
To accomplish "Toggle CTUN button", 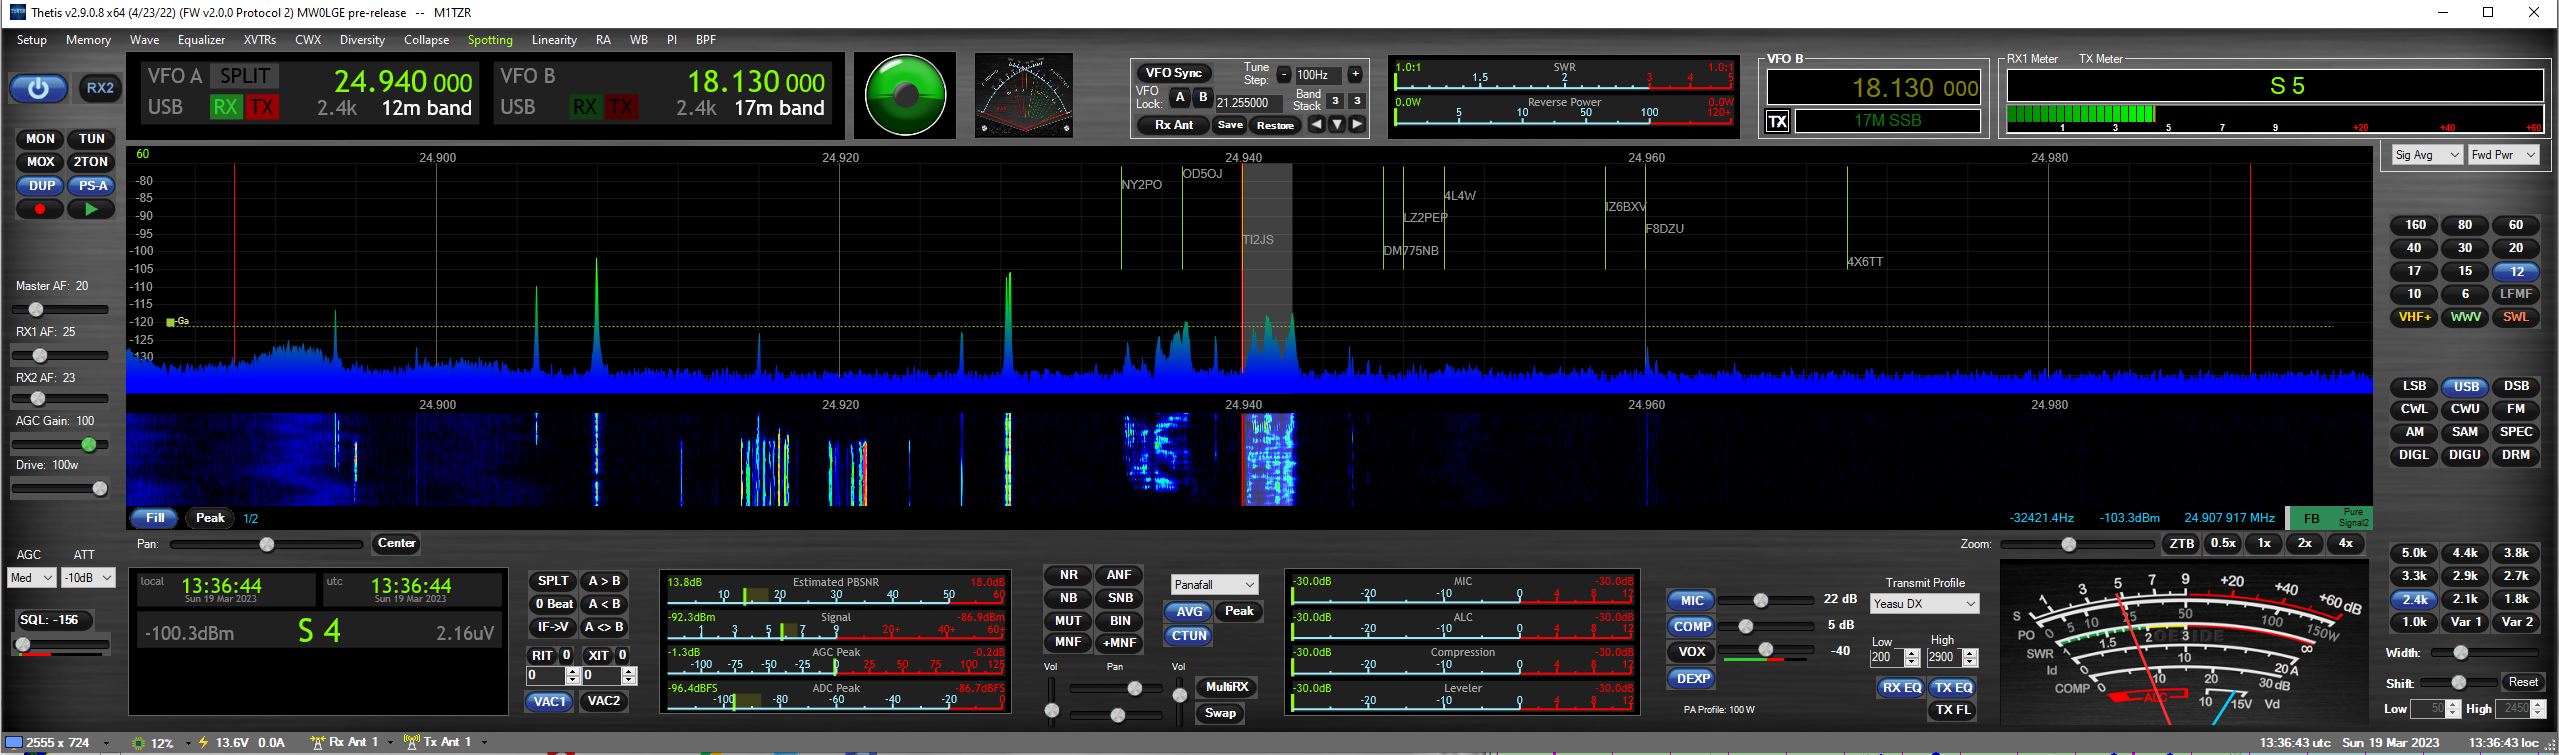I will click(1189, 636).
